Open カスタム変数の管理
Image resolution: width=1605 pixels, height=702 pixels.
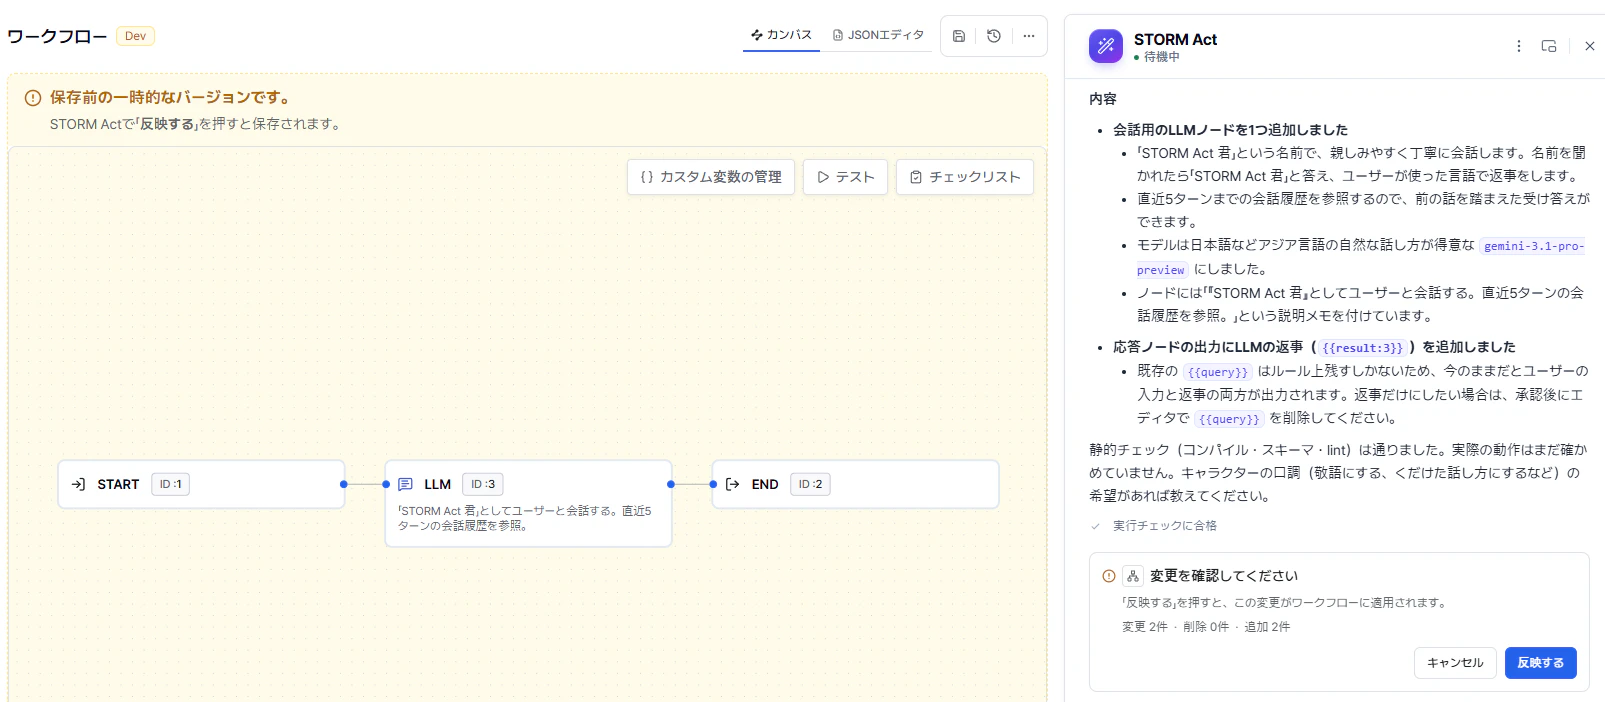point(711,177)
